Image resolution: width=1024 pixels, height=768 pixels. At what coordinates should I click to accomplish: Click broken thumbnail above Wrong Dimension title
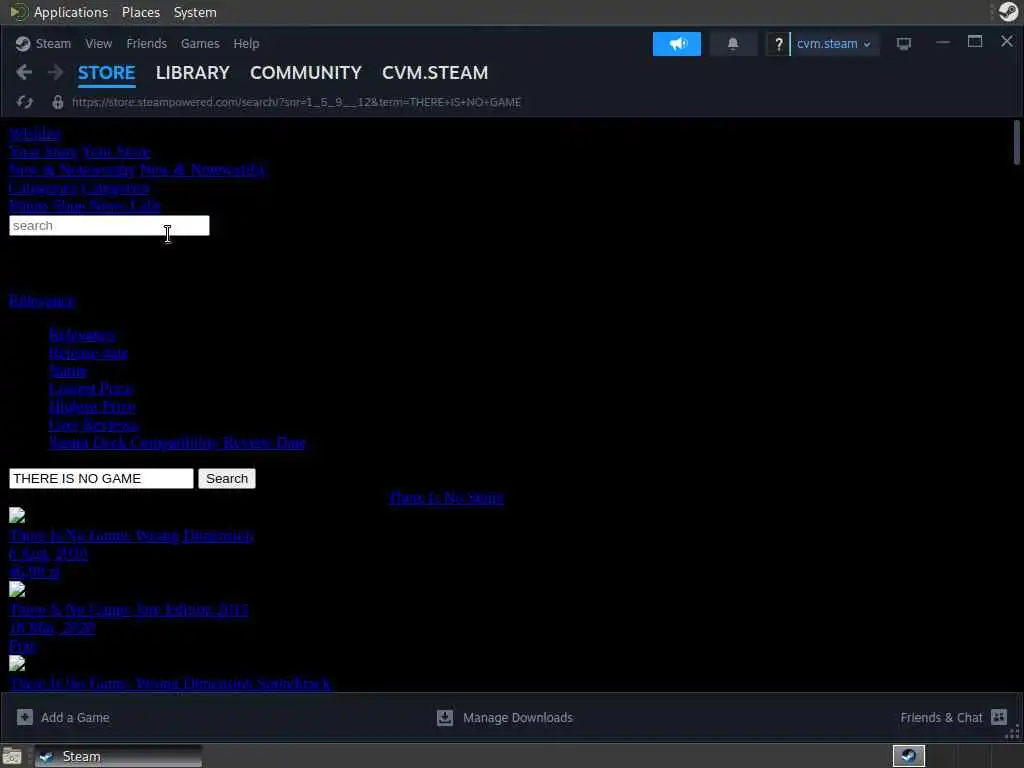coord(17,516)
